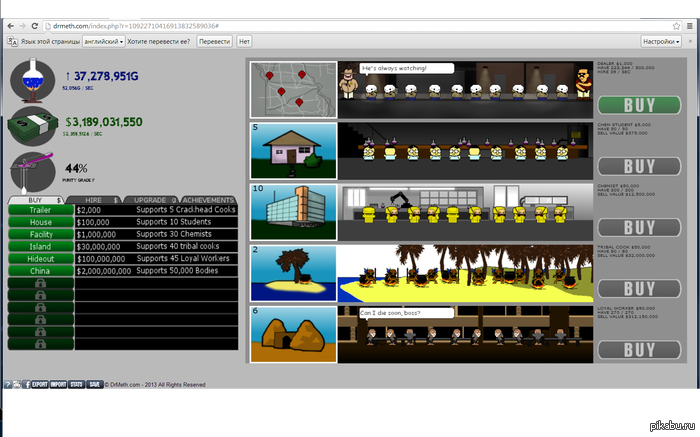The image size is (700, 437).
Task: Click the cash stack sell icon
Action: 33,127
